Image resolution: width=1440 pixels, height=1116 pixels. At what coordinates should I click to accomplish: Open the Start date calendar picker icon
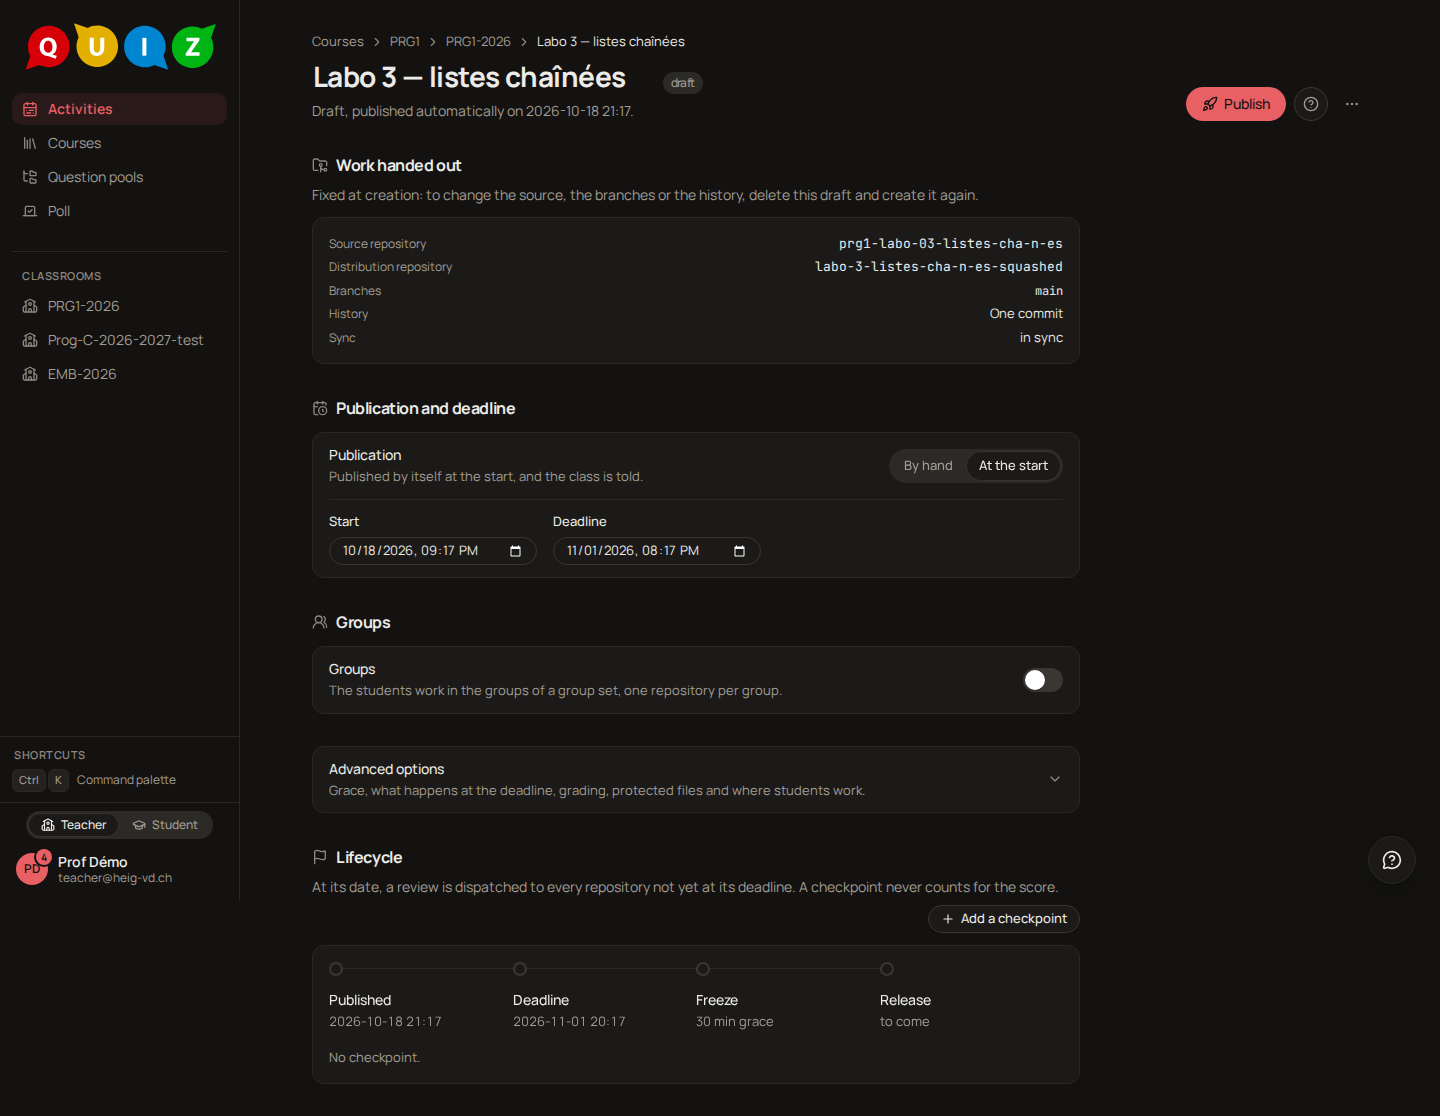tap(516, 551)
